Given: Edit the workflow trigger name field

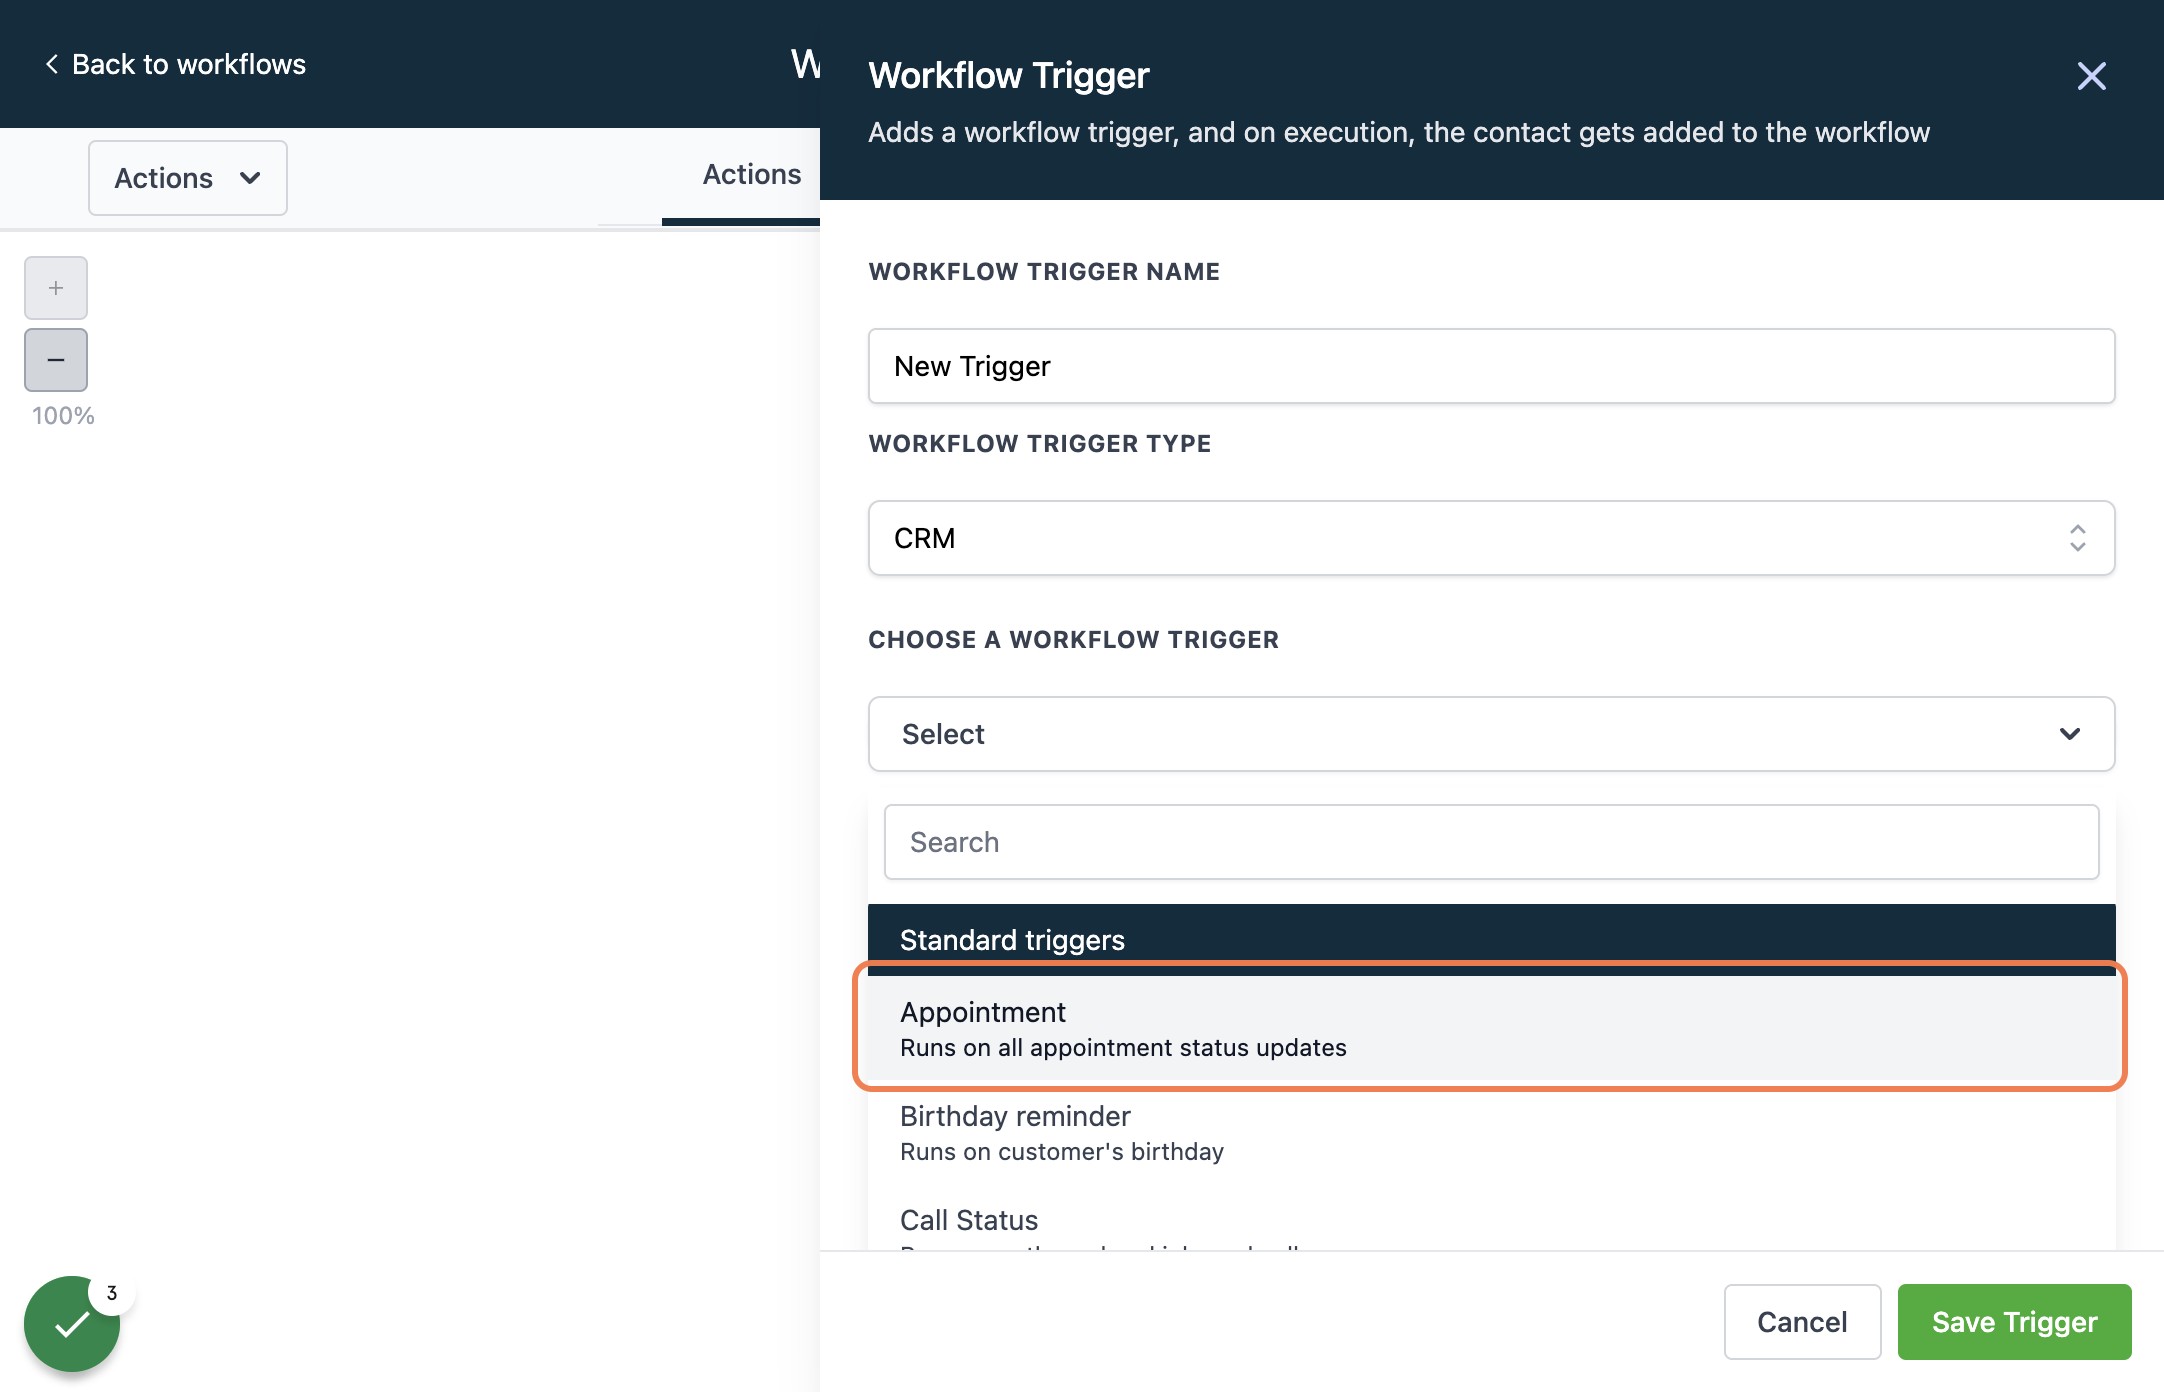Looking at the screenshot, I should (x=1491, y=366).
